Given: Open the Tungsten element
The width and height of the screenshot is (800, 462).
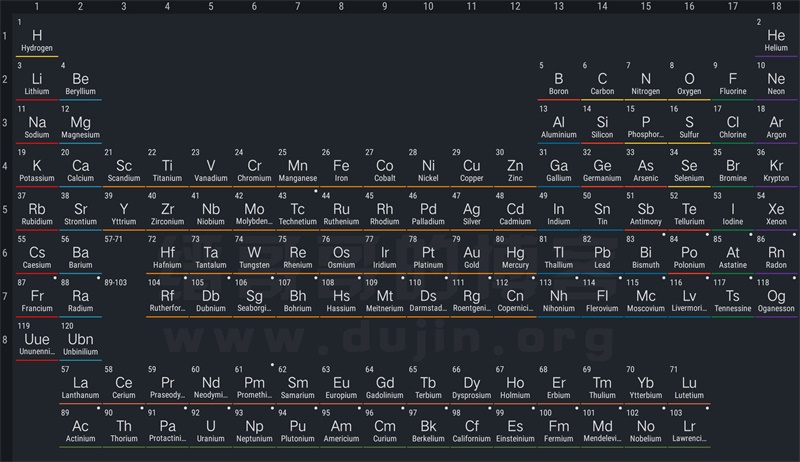Looking at the screenshot, I should [x=254, y=253].
